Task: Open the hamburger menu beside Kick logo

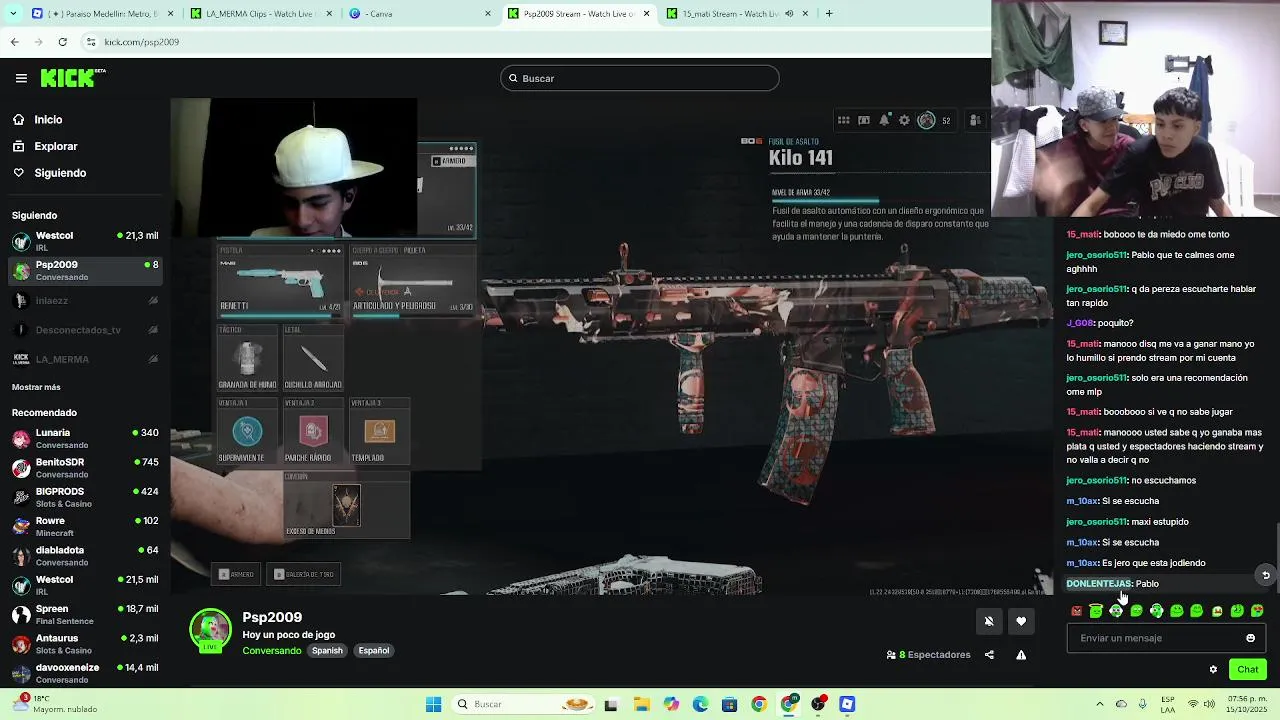Action: point(21,78)
